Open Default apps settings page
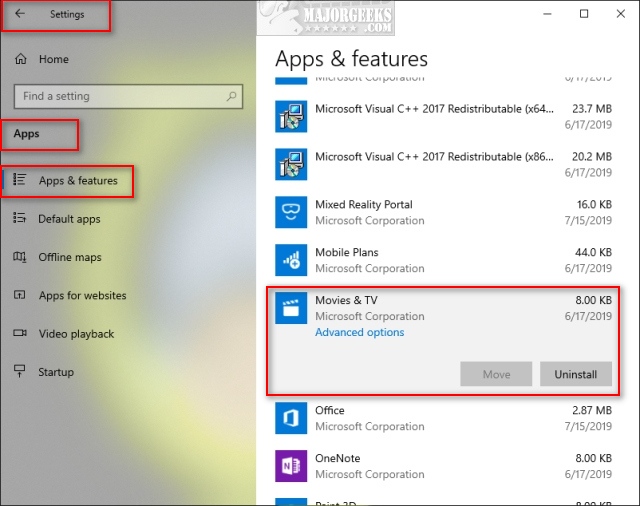 [69, 219]
